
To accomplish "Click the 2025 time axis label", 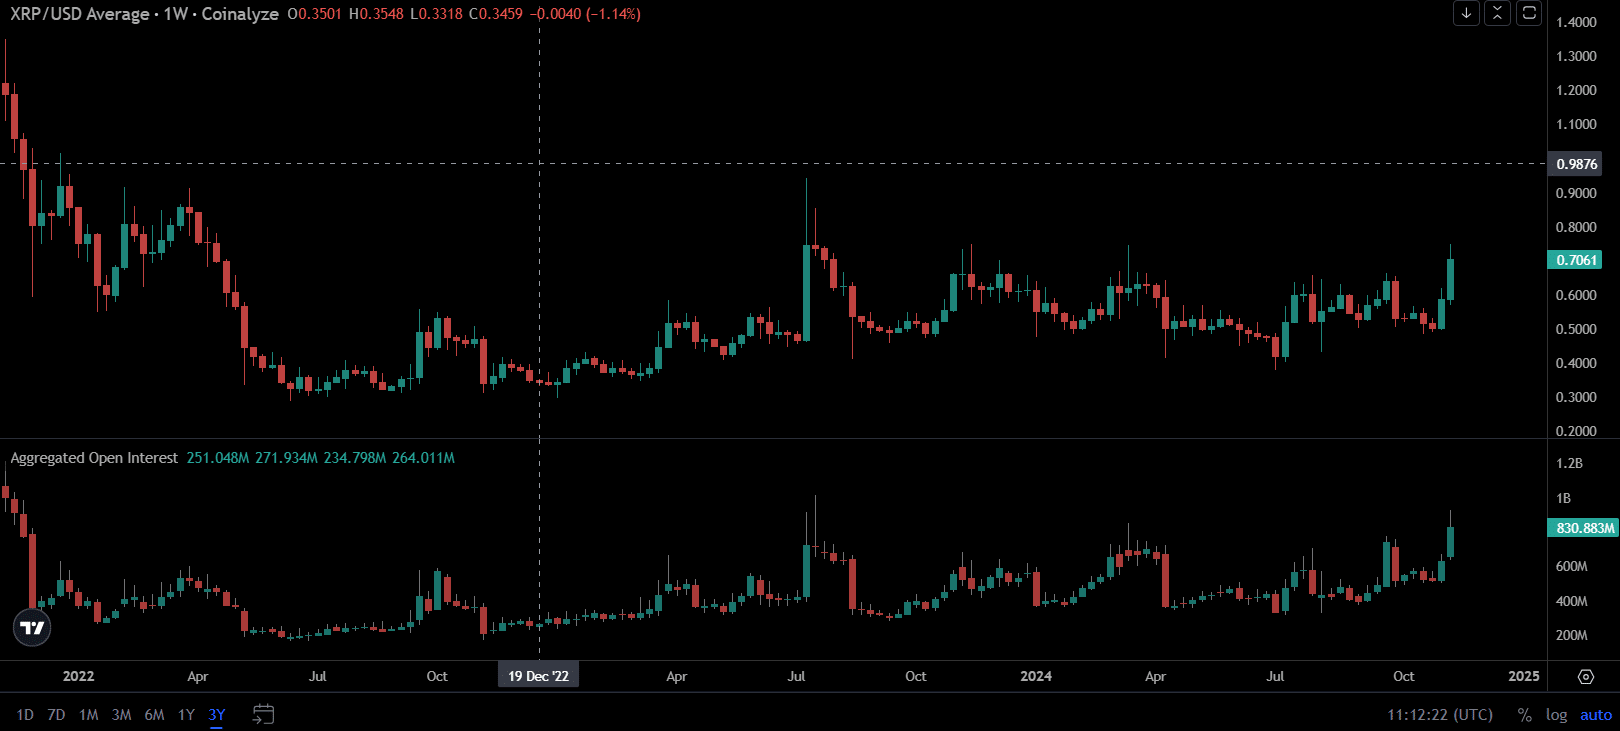I will (x=1524, y=676).
